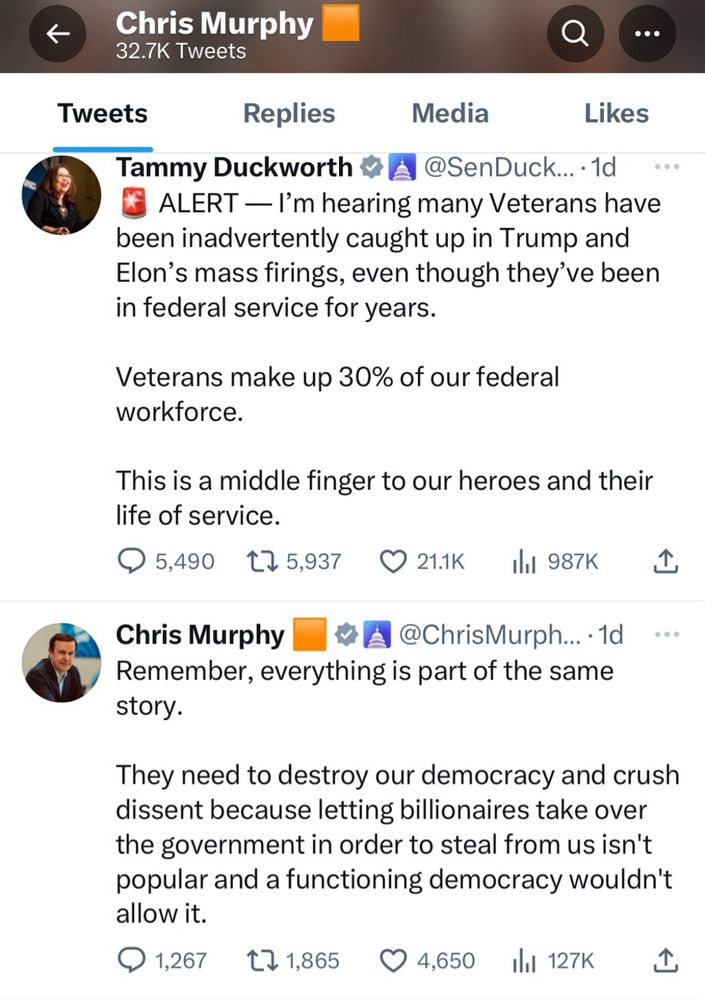Screen dimensions: 705x1000
Task: Share Tammy Duckworth's tweet
Action: click(666, 562)
